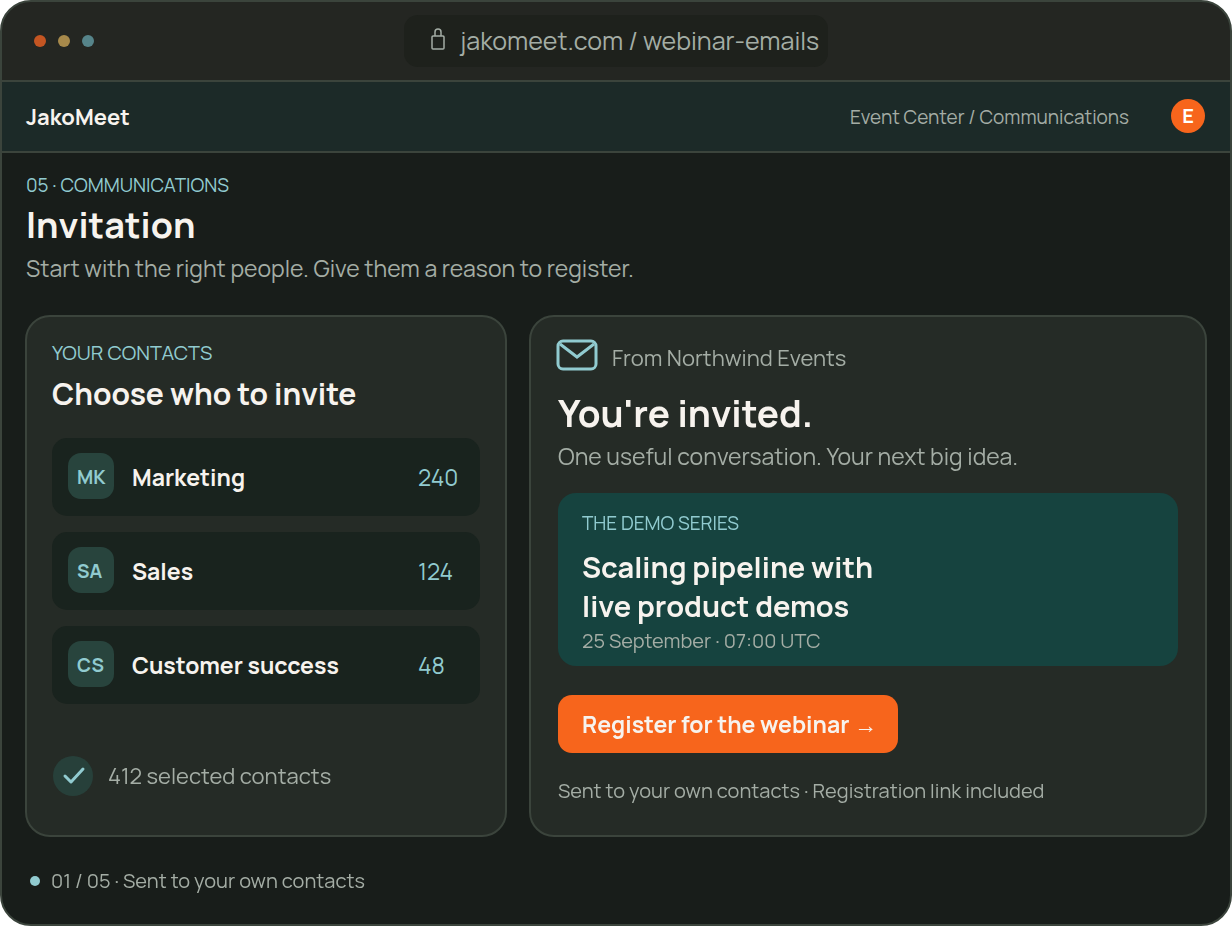Click the 01 / 05 step indicator dot
This screenshot has width=1232, height=926.
(x=35, y=881)
